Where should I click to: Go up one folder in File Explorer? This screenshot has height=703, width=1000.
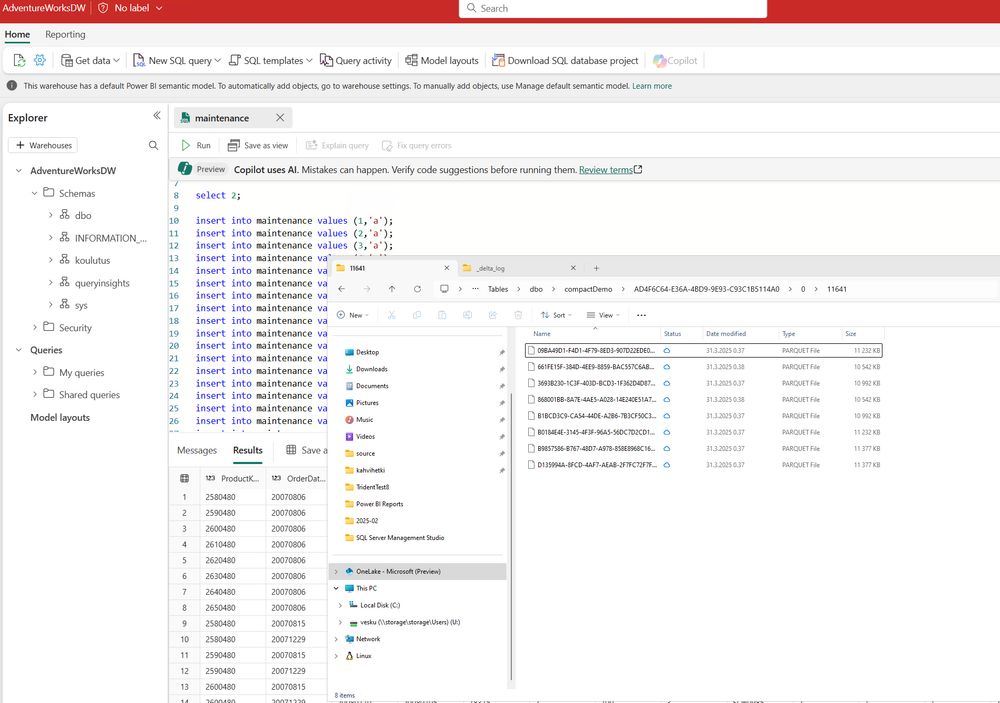point(392,289)
